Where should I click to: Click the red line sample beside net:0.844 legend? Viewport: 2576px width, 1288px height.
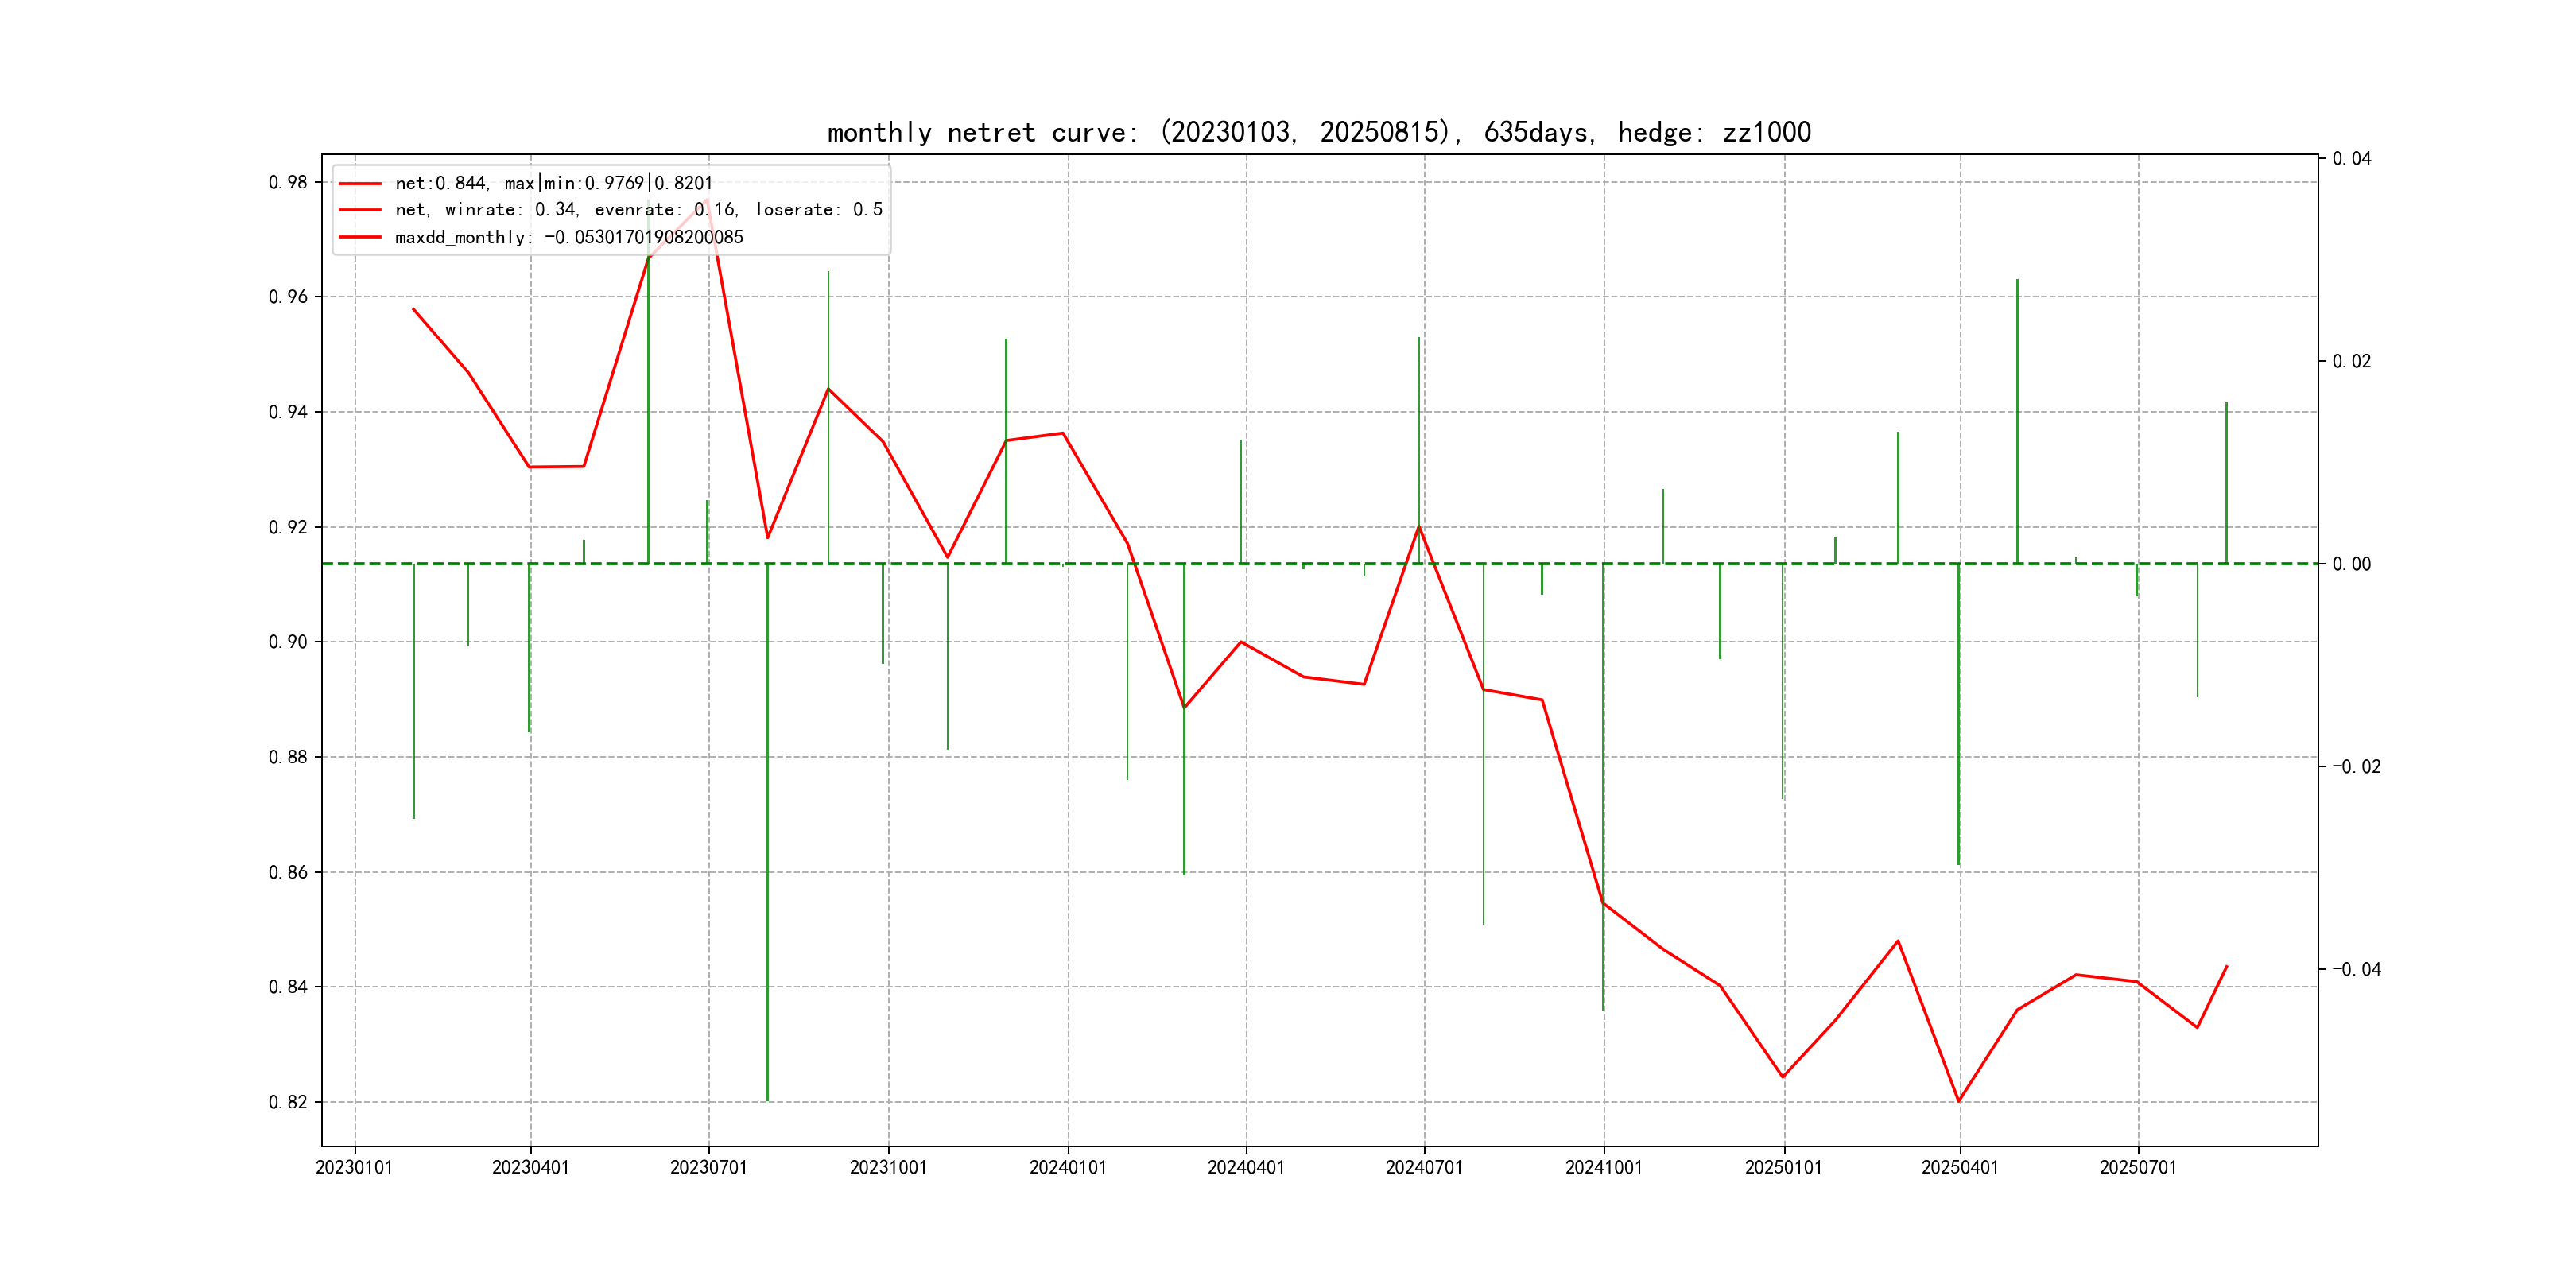pyautogui.click(x=360, y=184)
